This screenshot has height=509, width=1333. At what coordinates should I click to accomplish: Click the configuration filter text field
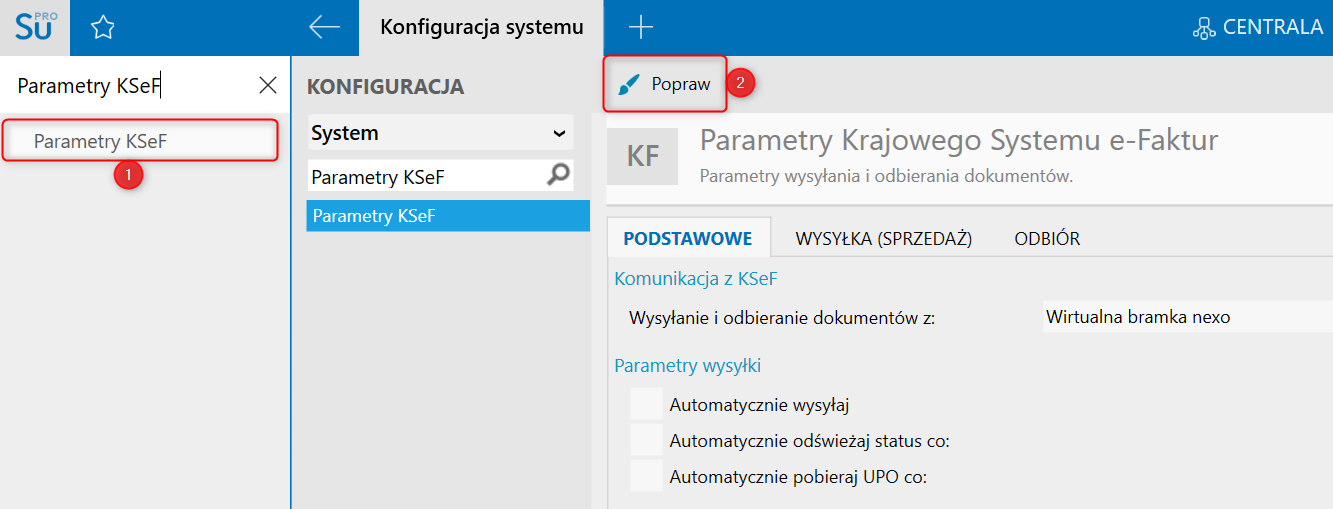click(425, 177)
